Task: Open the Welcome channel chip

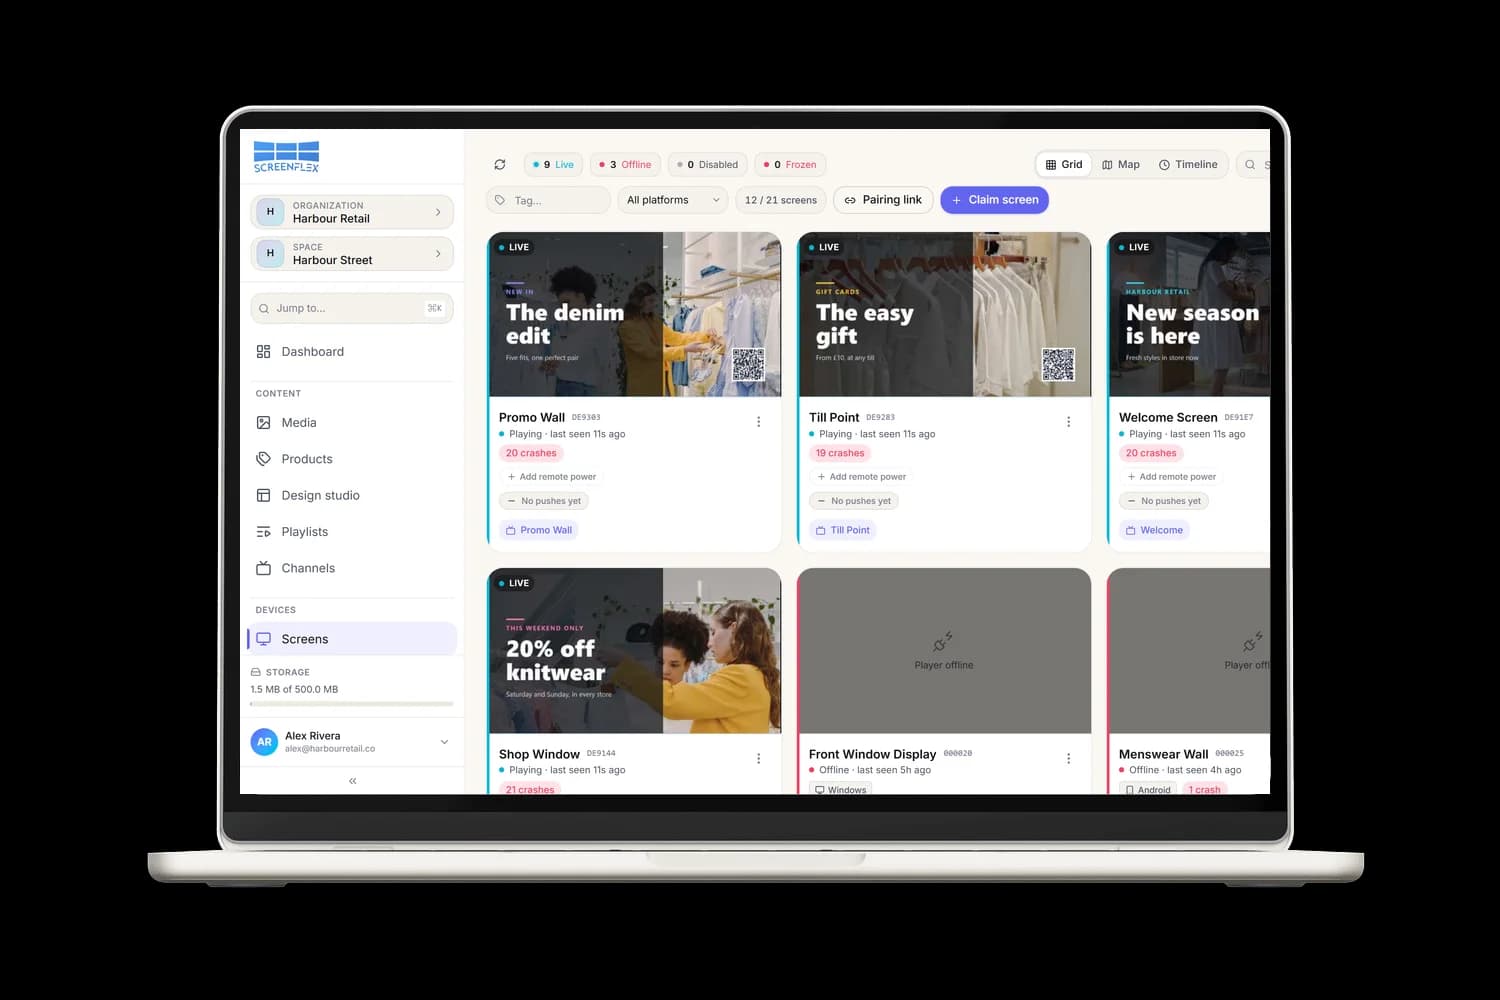Action: click(1154, 530)
